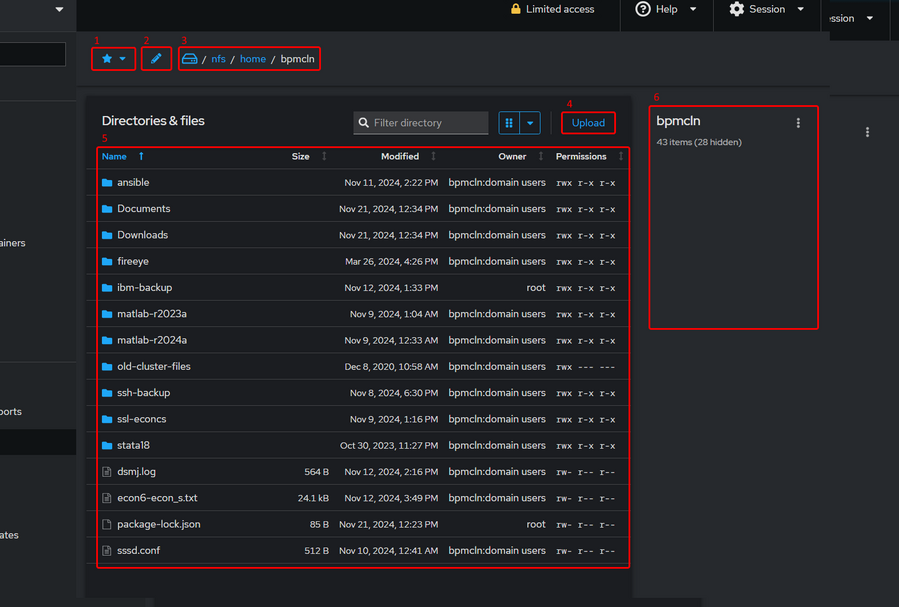Click the package-lock.json file name

(x=159, y=524)
